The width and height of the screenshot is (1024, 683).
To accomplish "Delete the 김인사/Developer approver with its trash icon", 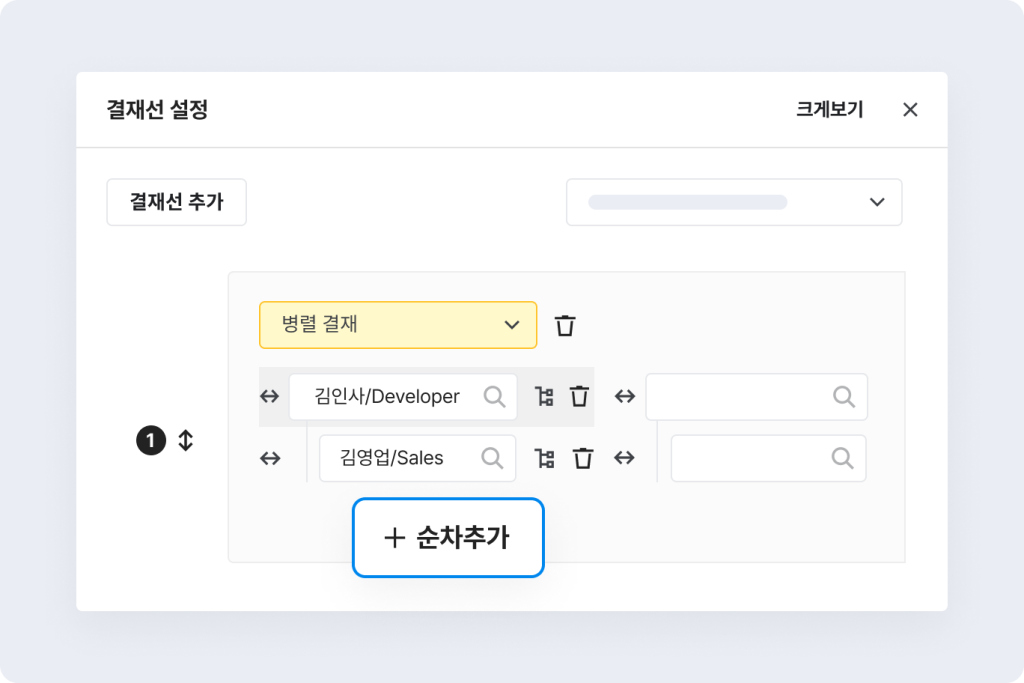I will point(579,397).
